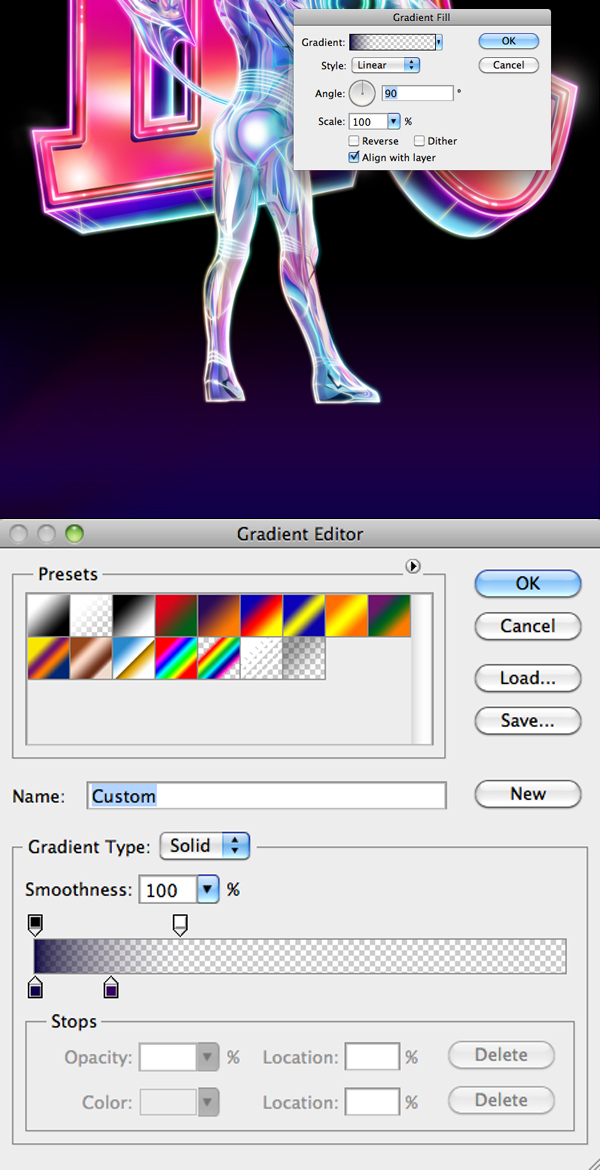Viewport: 600px width, 1170px height.
Task: Select the white opacity stop on gradient bar
Action: (x=179, y=925)
